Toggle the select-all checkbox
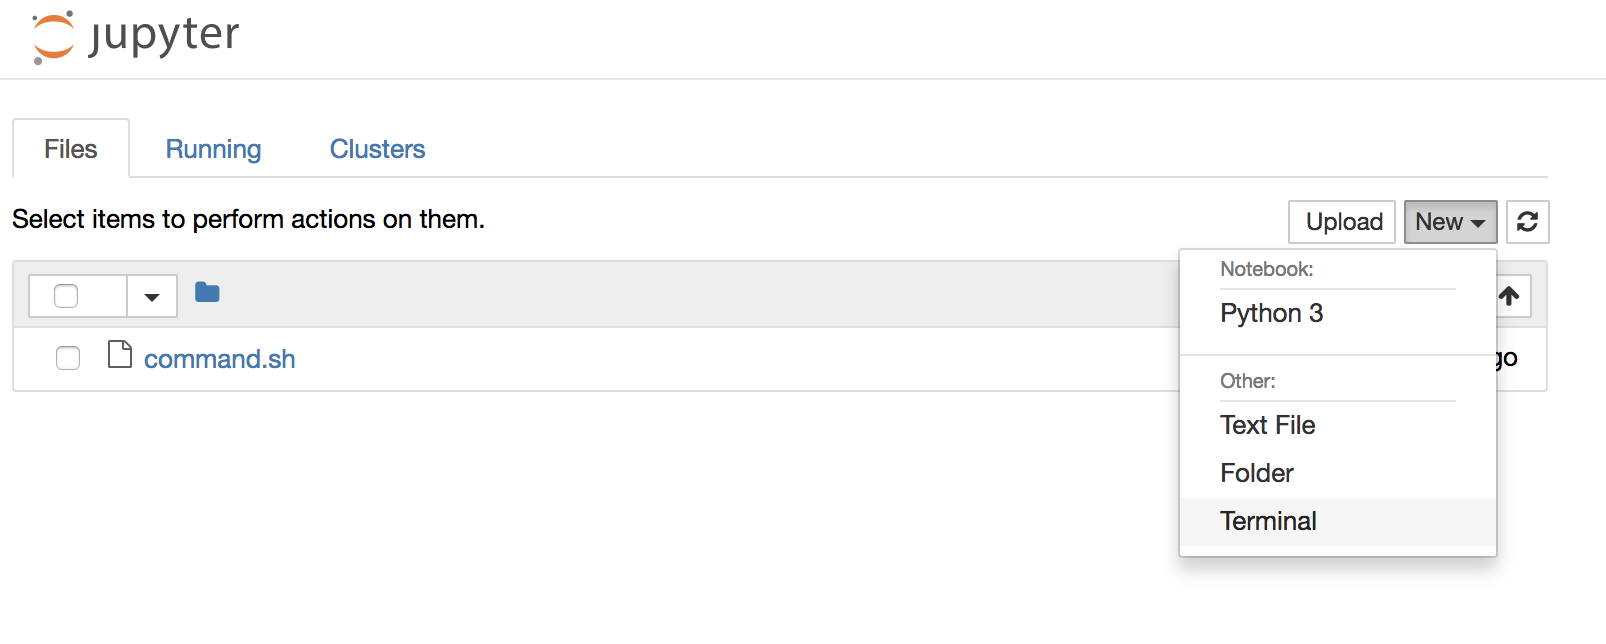Image resolution: width=1606 pixels, height=644 pixels. coord(66,296)
